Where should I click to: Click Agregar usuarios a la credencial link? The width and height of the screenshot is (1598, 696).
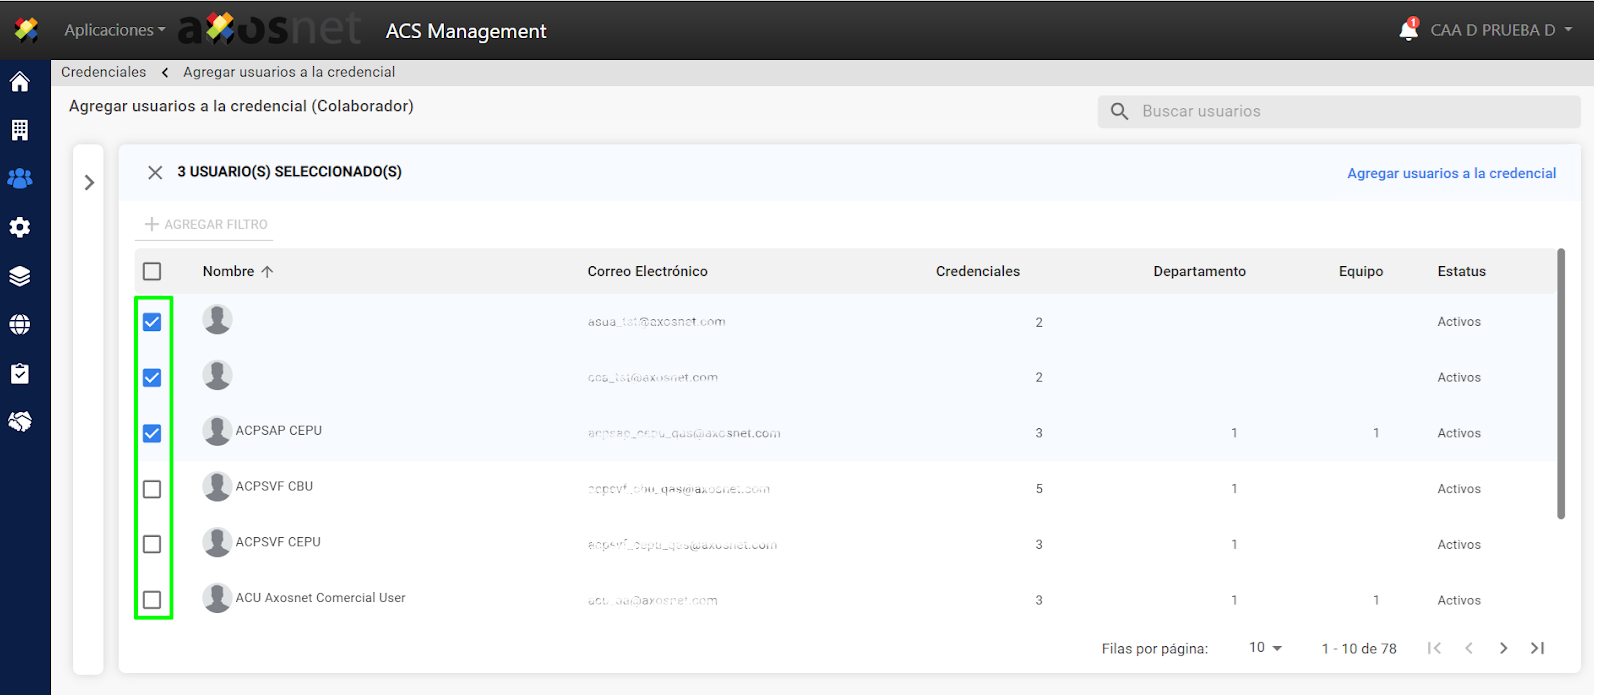[x=1451, y=173]
